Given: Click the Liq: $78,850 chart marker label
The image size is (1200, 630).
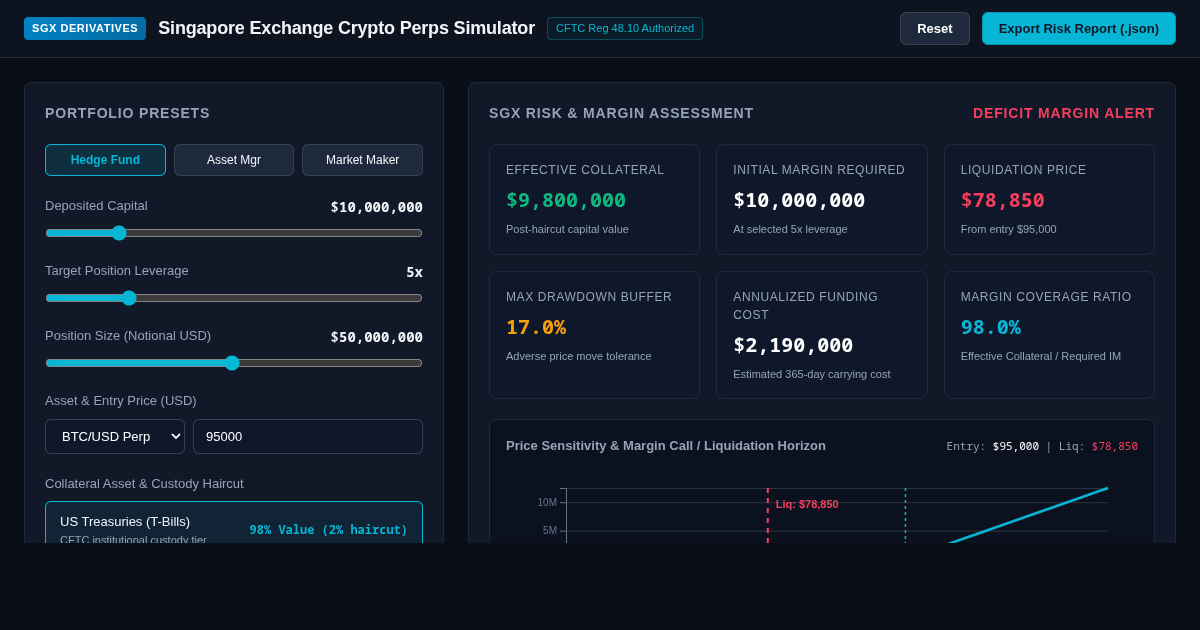Looking at the screenshot, I should click(807, 504).
